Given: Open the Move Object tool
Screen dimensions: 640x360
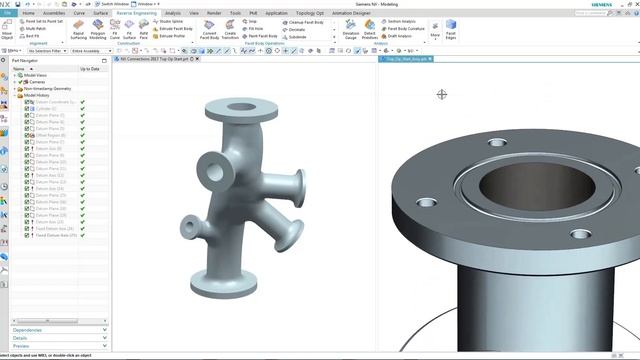Looking at the screenshot, I should 7,29.
